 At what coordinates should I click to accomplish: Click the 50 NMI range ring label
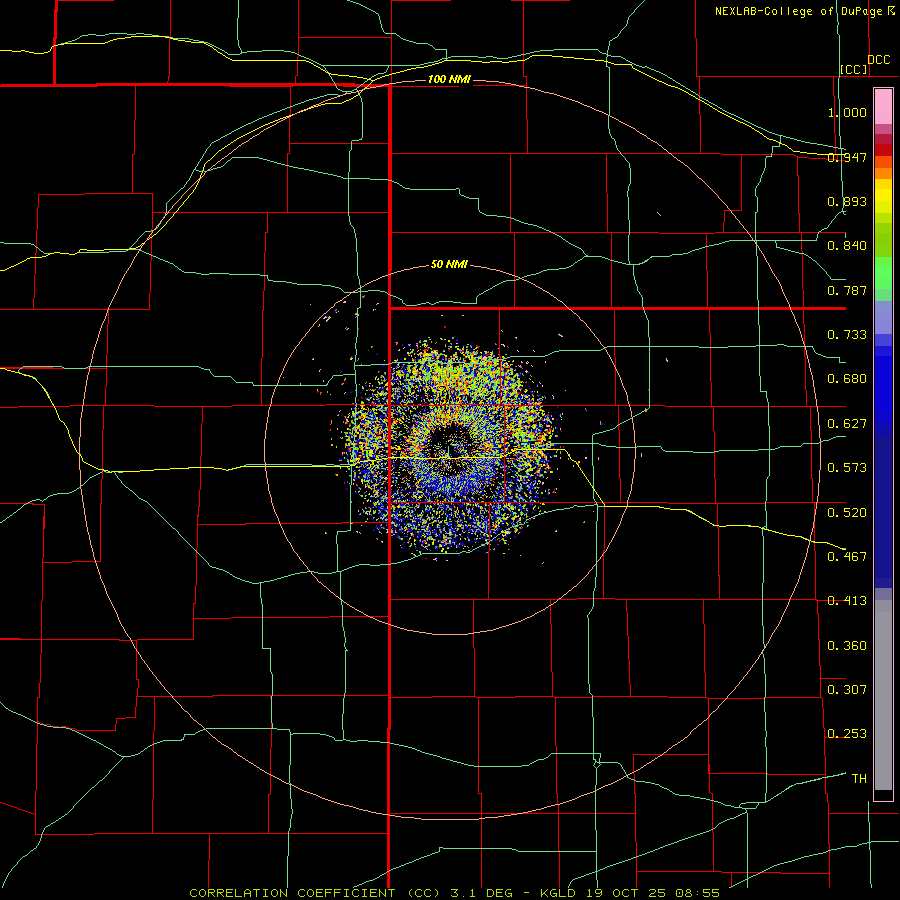[x=449, y=265]
